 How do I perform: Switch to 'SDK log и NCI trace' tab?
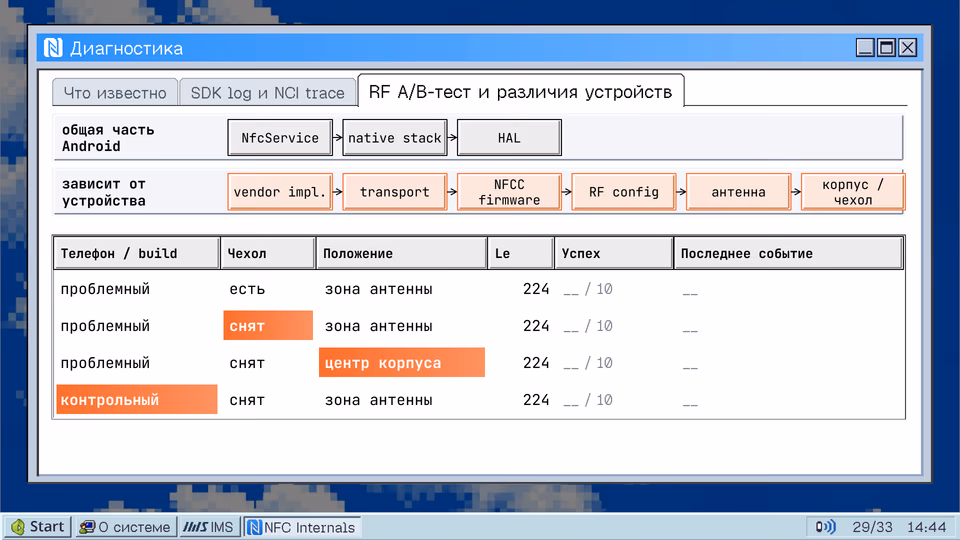pos(268,92)
